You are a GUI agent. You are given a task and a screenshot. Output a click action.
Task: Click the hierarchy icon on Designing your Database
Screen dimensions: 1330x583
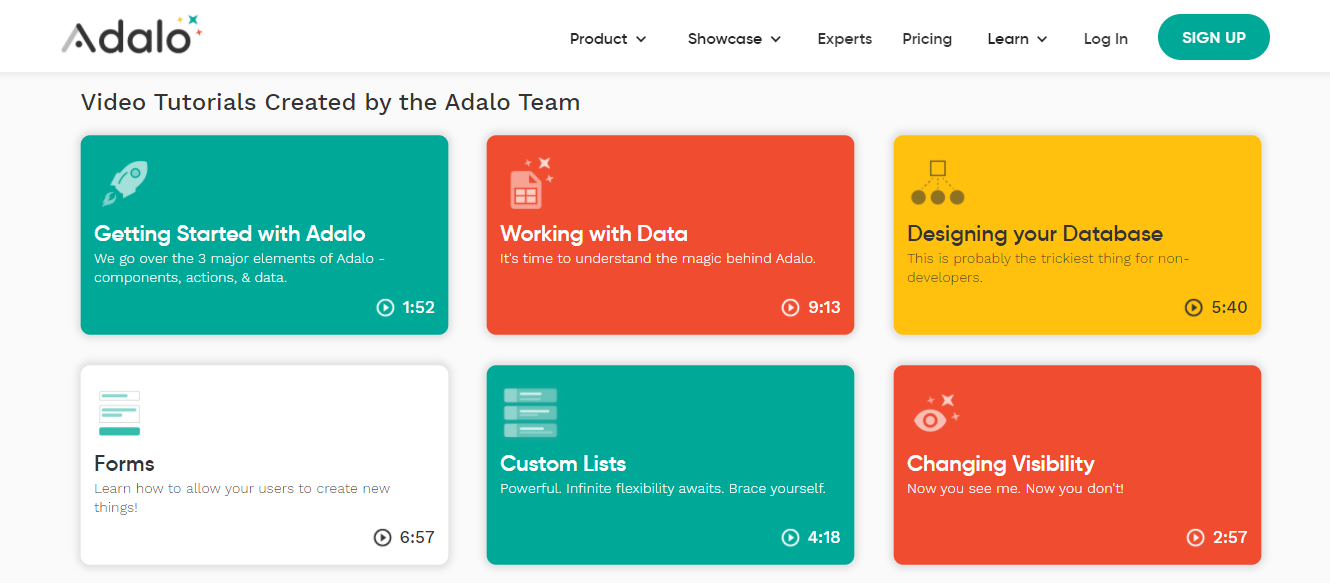click(937, 183)
